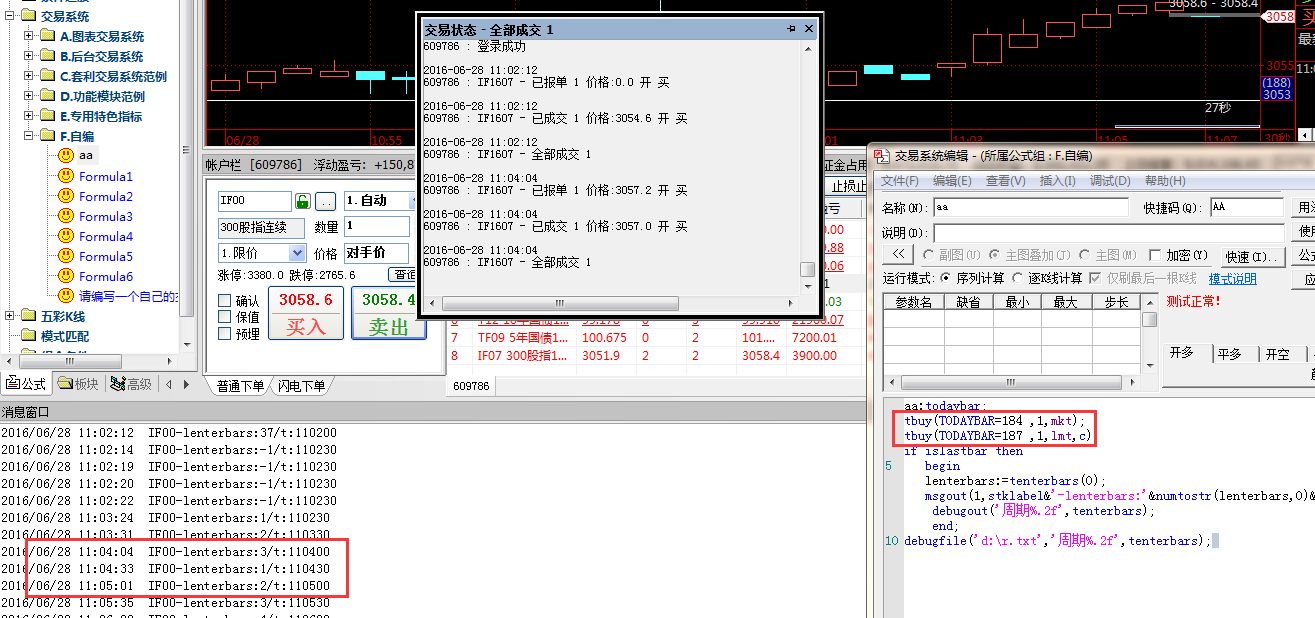Open the 调试(D) menu
This screenshot has height=618, width=1315.
click(1108, 181)
